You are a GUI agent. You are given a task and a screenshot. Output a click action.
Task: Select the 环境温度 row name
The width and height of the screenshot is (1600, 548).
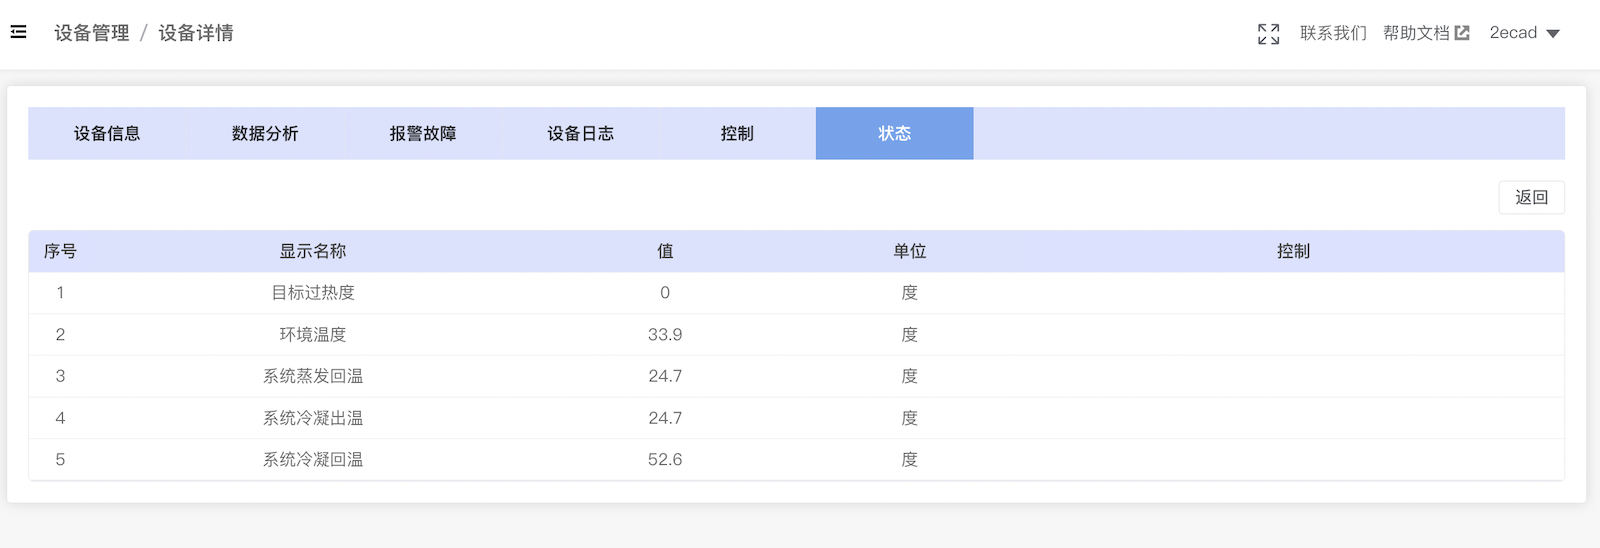pos(313,334)
